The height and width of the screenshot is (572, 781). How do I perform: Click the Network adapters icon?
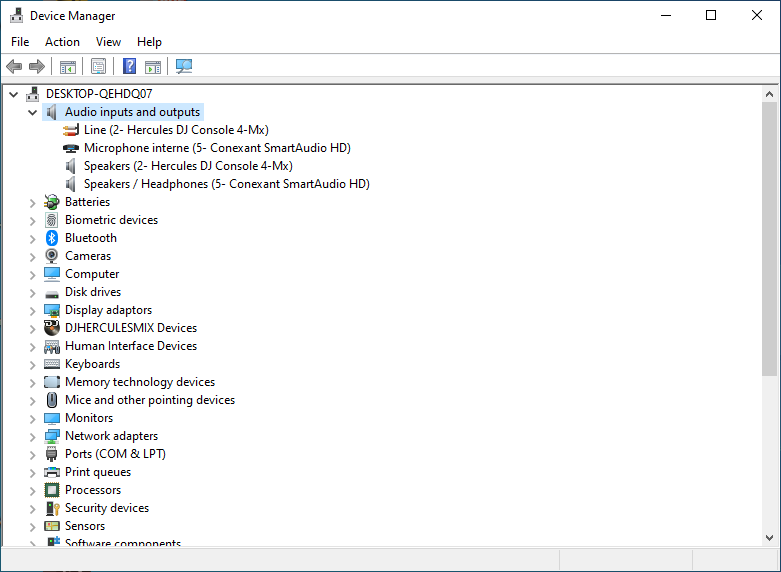tap(52, 436)
